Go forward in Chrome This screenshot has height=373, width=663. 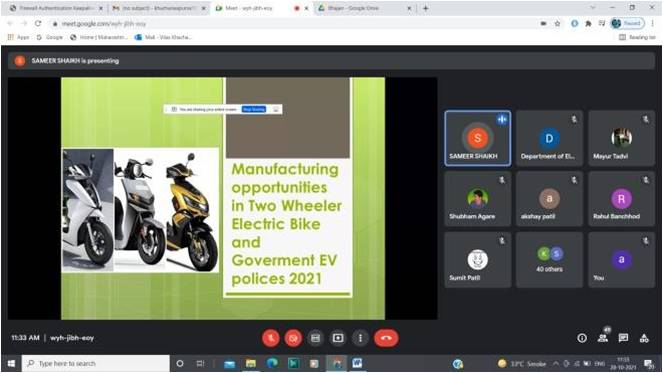(x=24, y=24)
